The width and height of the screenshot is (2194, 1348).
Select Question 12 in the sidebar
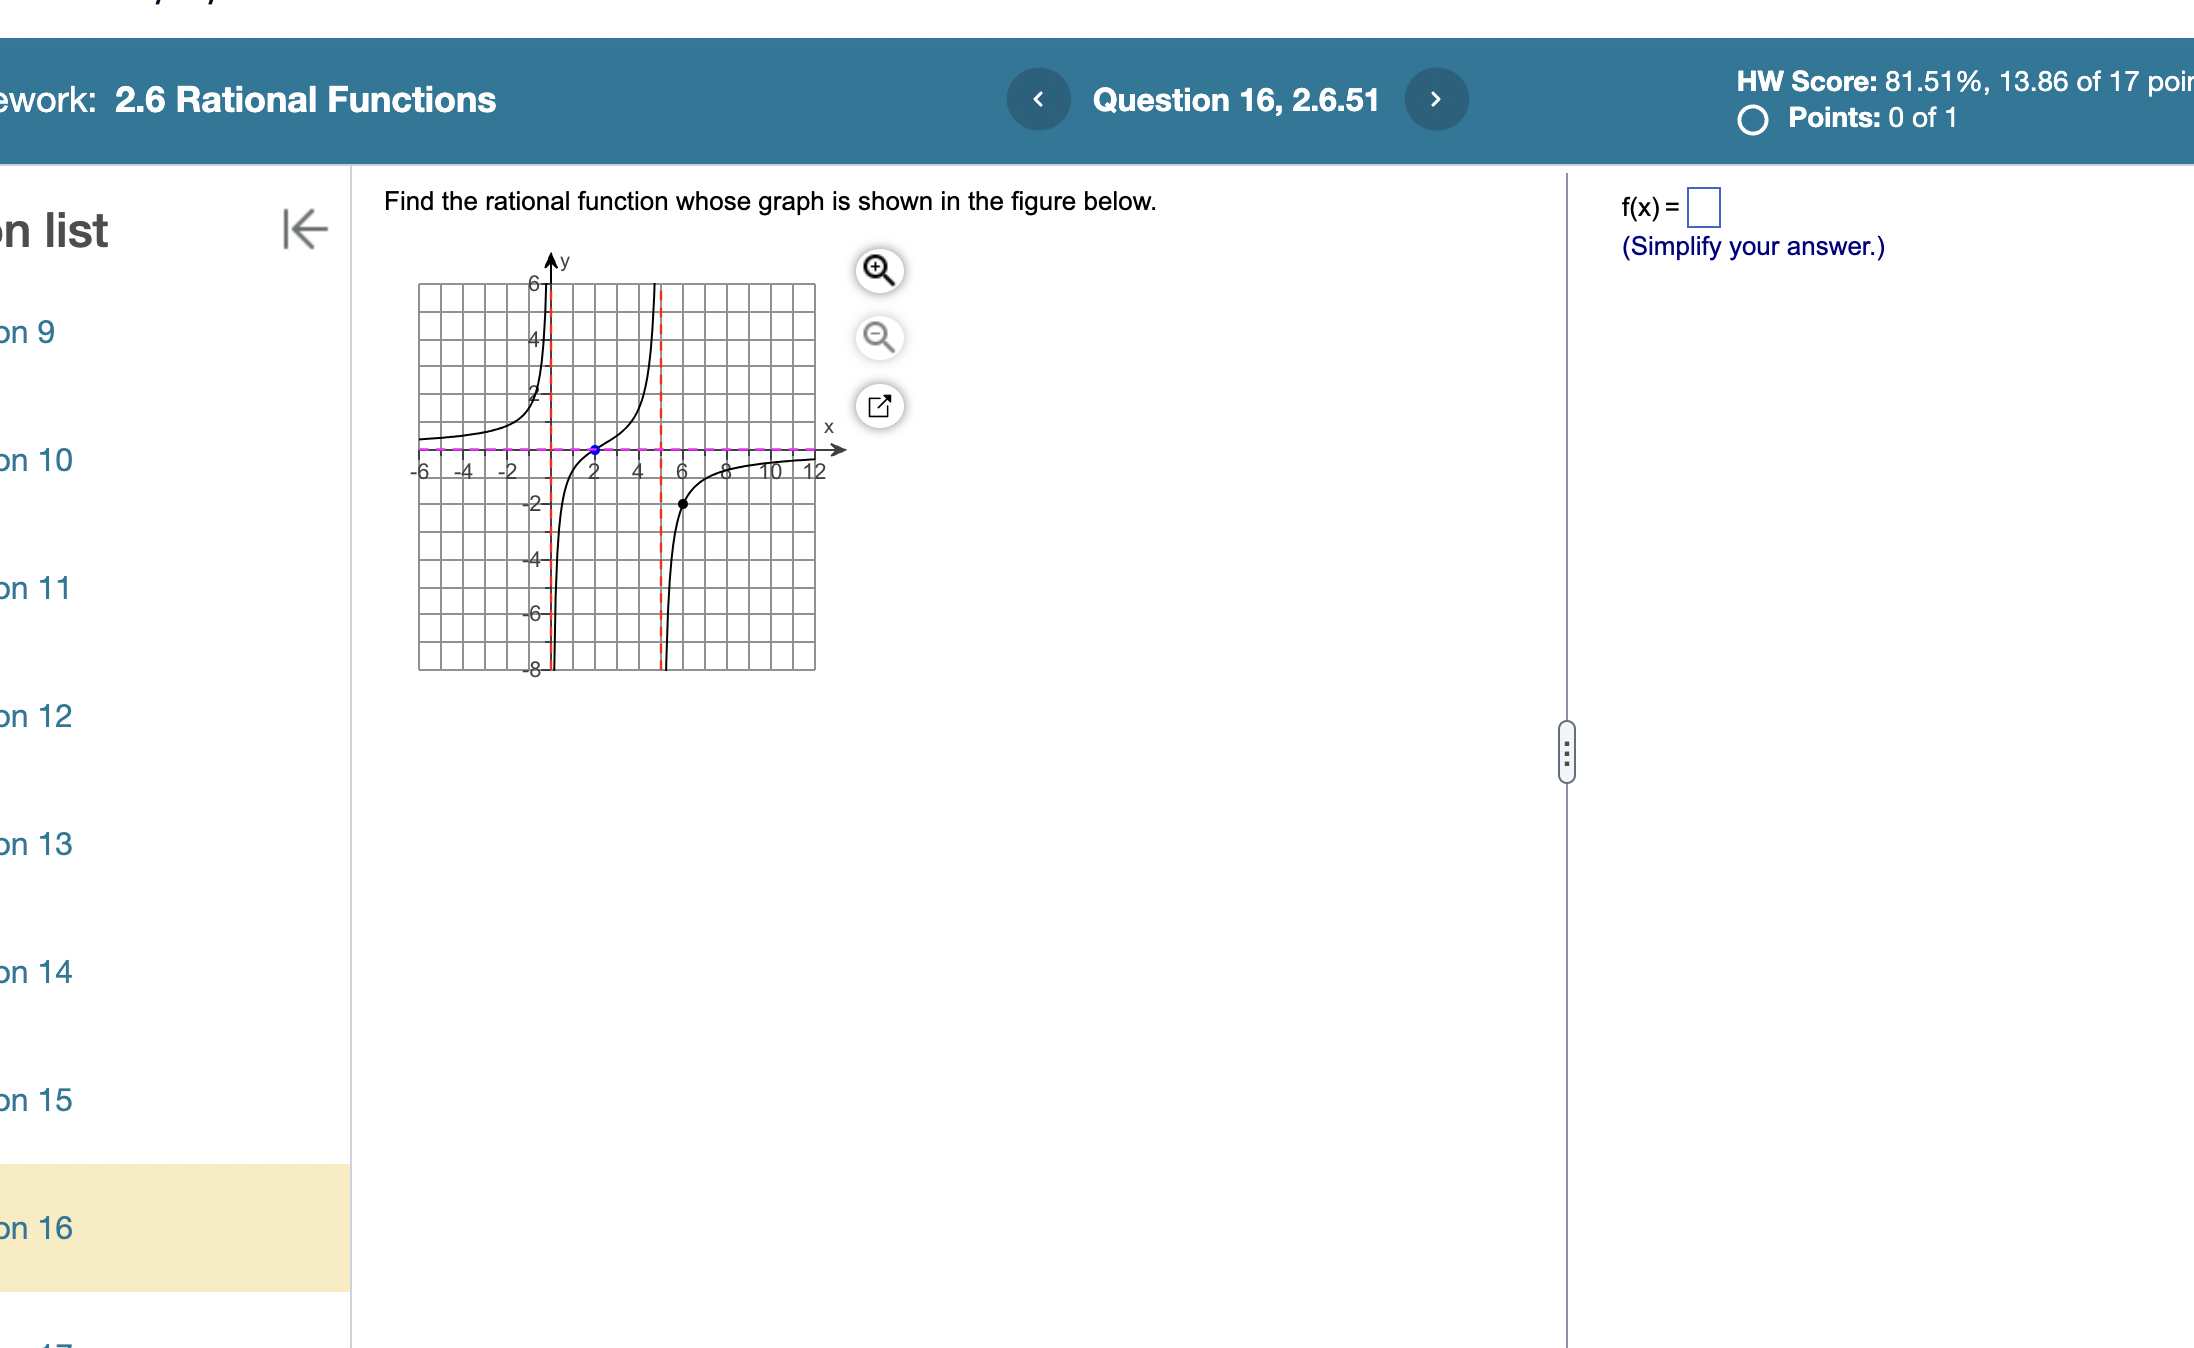coord(38,716)
